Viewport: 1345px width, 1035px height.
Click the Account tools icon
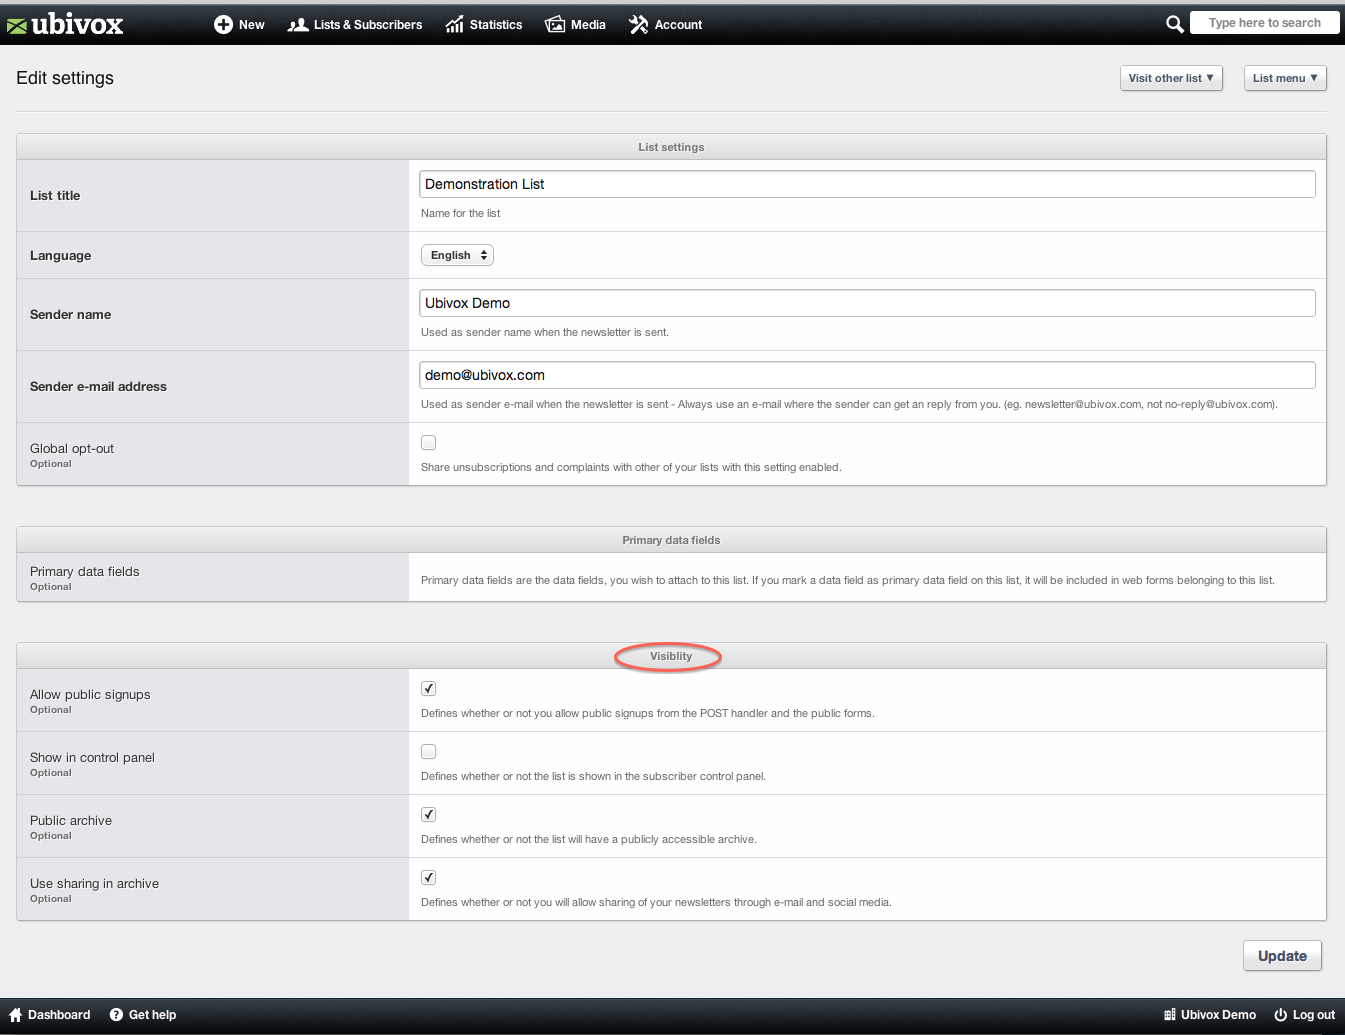(639, 25)
